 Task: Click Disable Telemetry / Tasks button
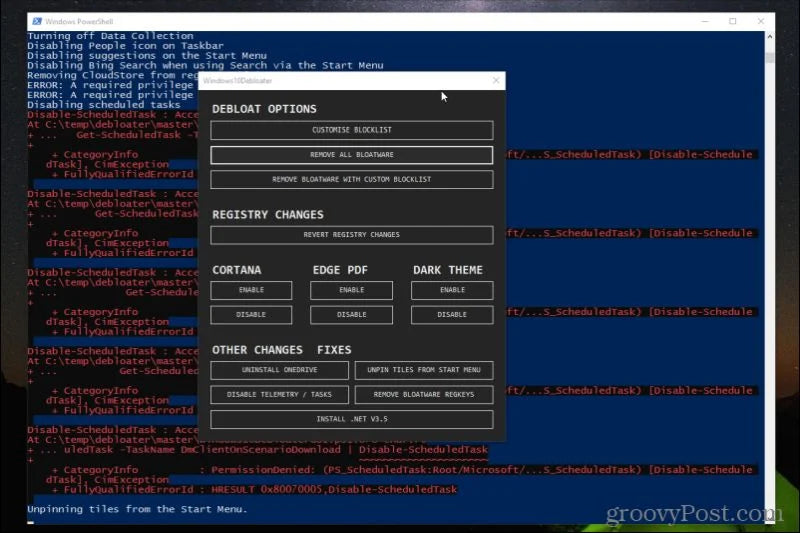click(280, 395)
